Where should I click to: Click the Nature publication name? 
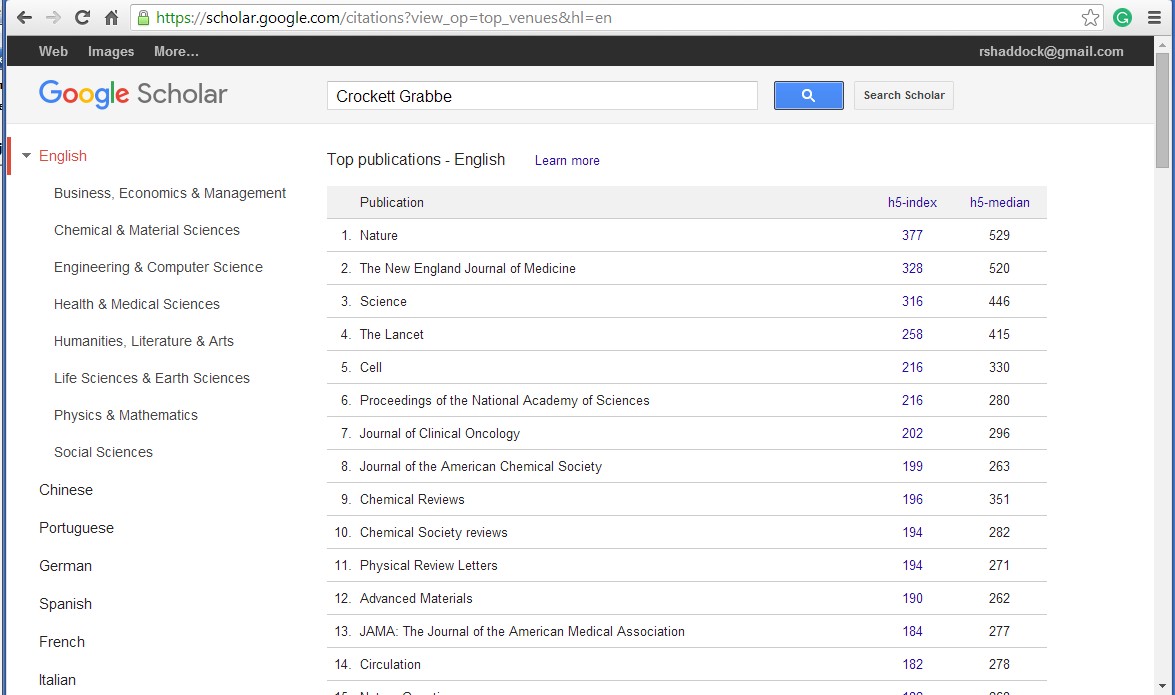(x=378, y=235)
